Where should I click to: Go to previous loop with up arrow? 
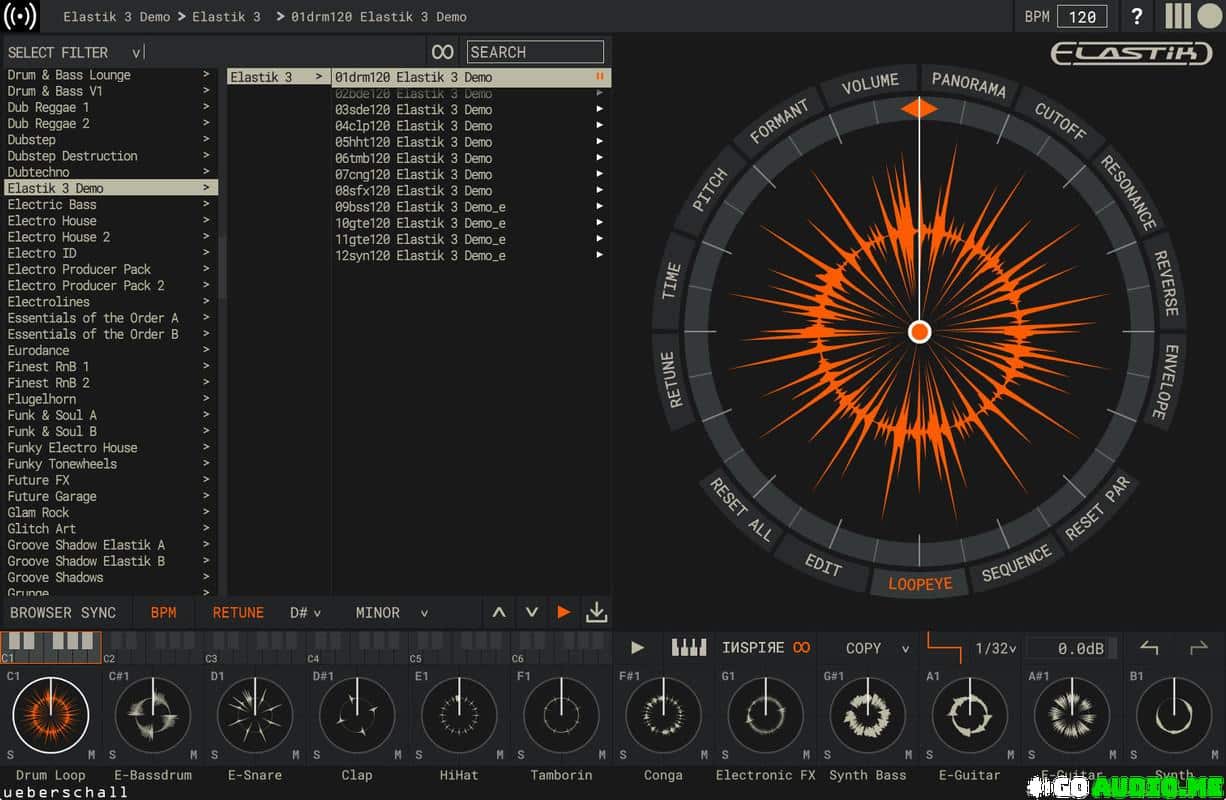pos(499,612)
